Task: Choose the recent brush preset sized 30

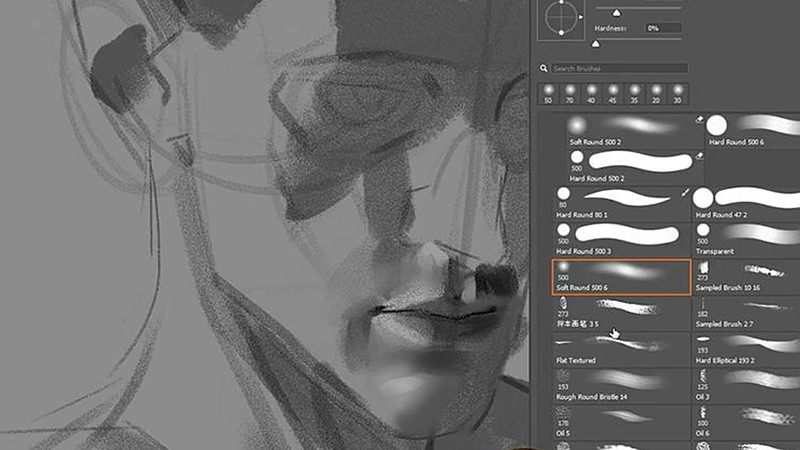Action: (x=678, y=91)
